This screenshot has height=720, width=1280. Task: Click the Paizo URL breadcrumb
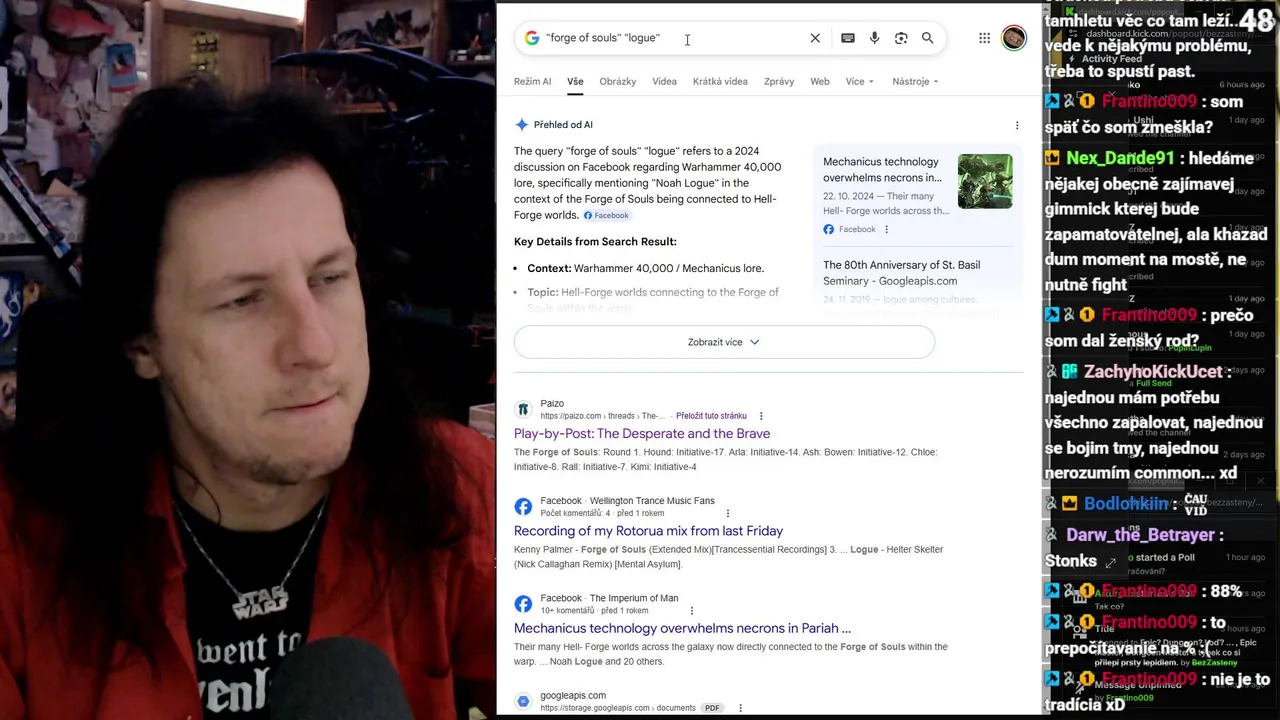click(603, 416)
